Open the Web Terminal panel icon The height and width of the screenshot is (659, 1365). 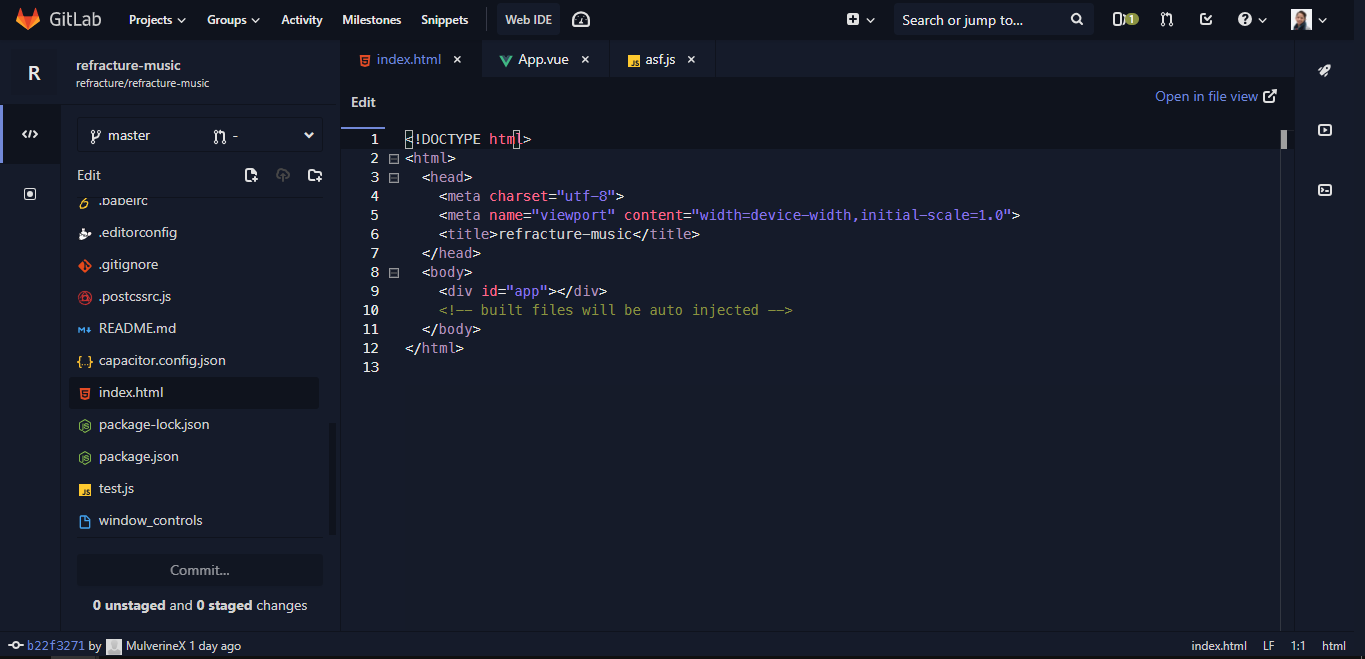pos(1324,190)
